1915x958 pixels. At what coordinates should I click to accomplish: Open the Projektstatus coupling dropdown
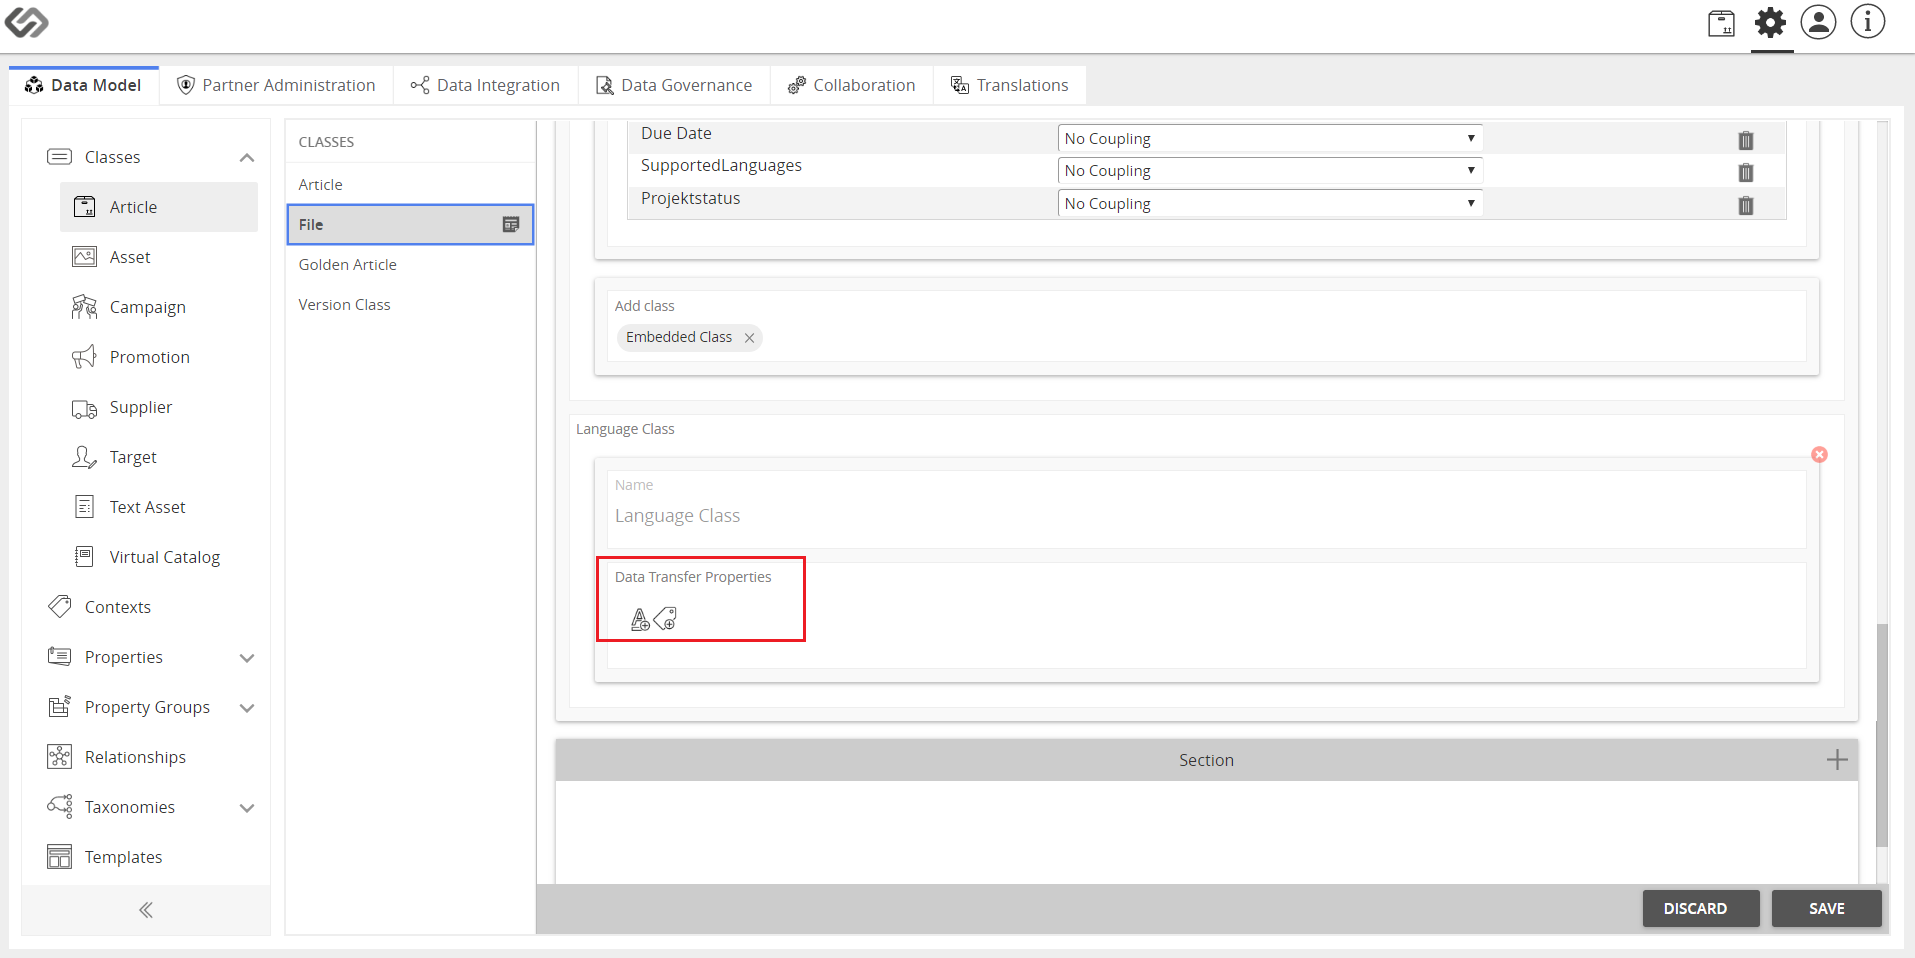pyautogui.click(x=1270, y=204)
